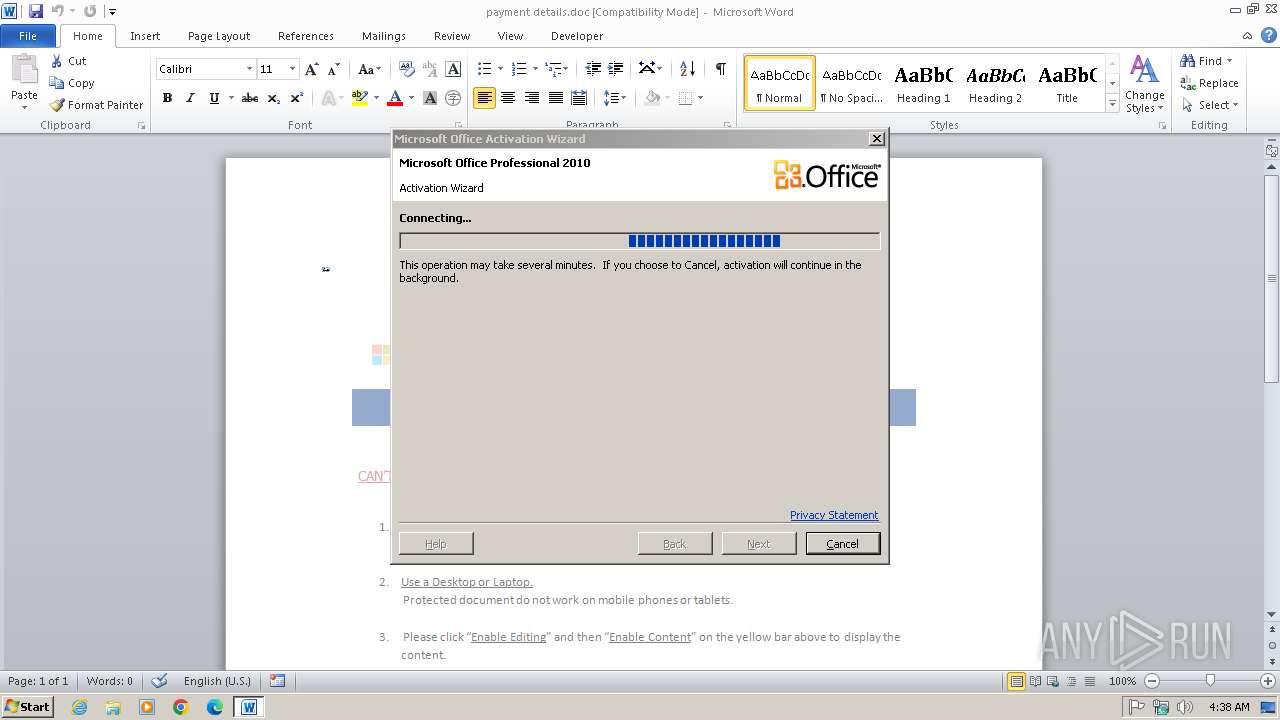This screenshot has height=720, width=1280.
Task: Open Internet Explorer from the taskbar
Action: point(79,707)
